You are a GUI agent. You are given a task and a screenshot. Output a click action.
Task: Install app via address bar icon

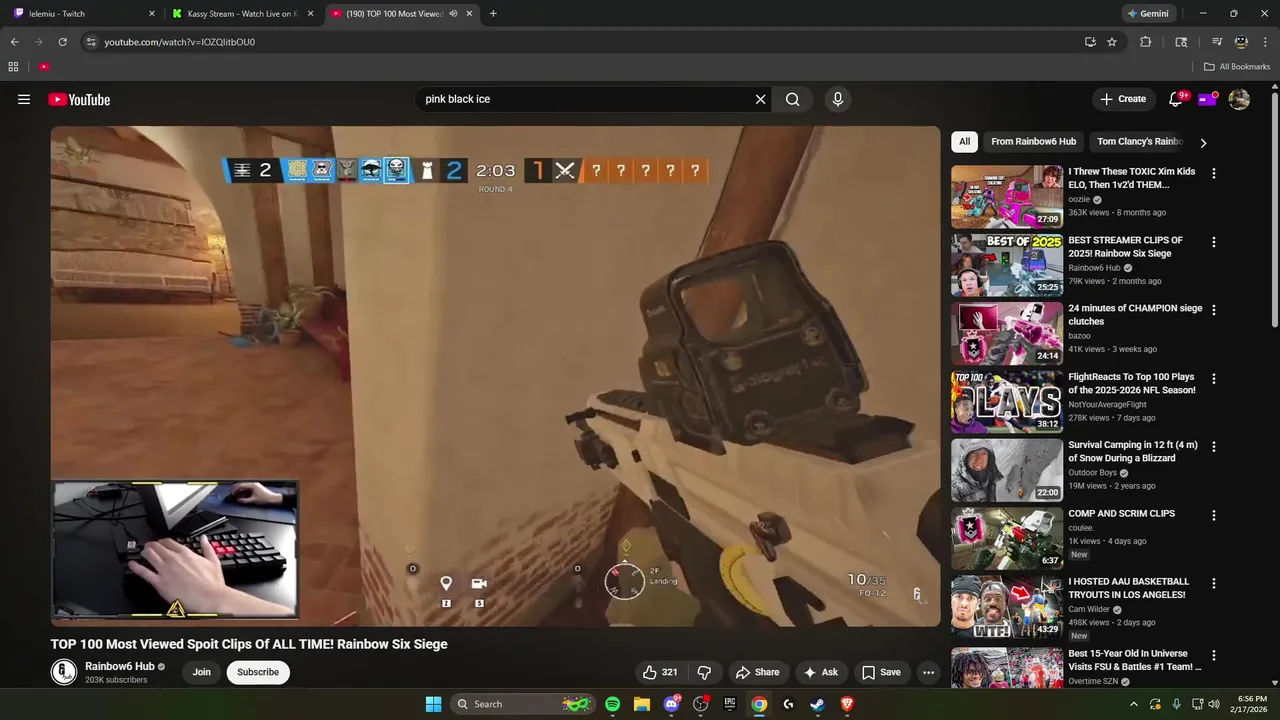click(1090, 42)
